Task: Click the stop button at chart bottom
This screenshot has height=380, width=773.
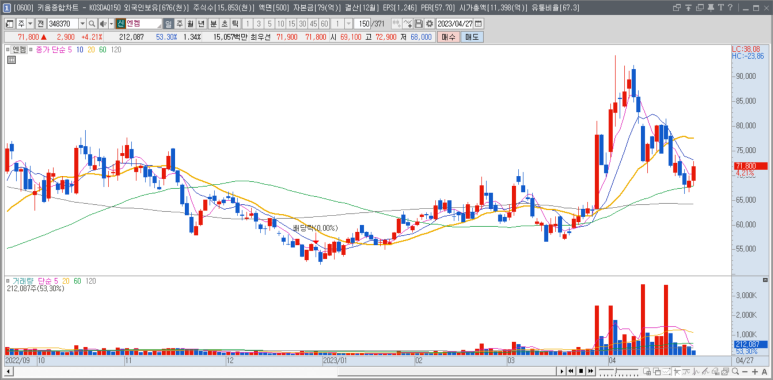Action: point(581,371)
